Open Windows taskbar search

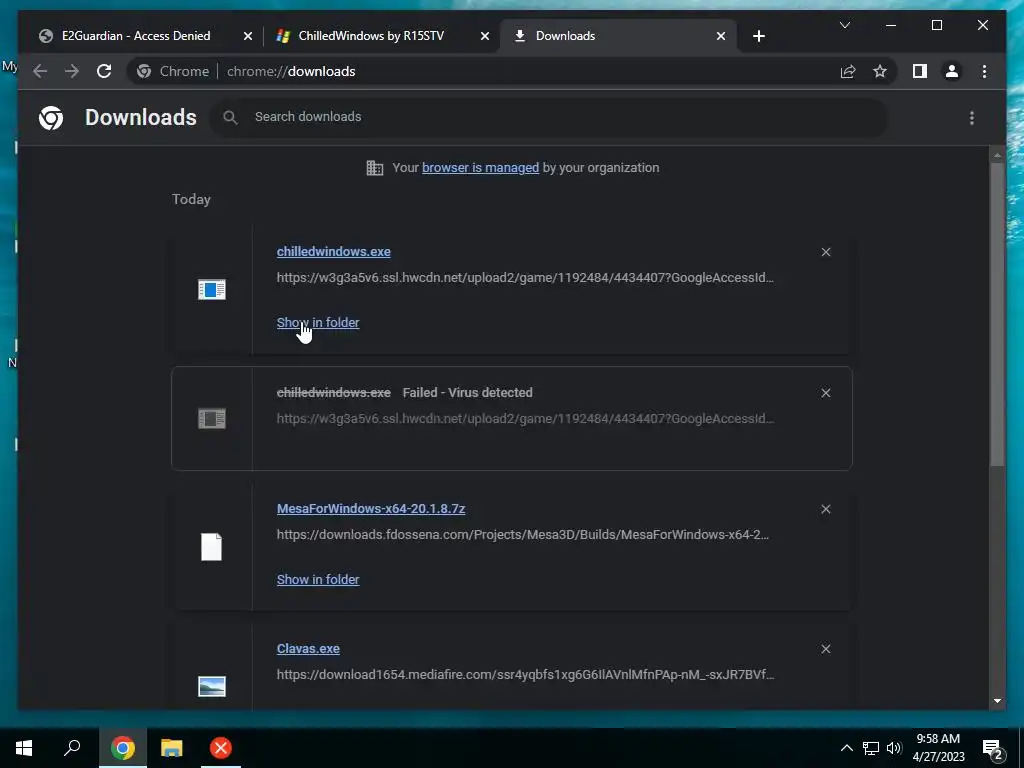click(x=72, y=748)
